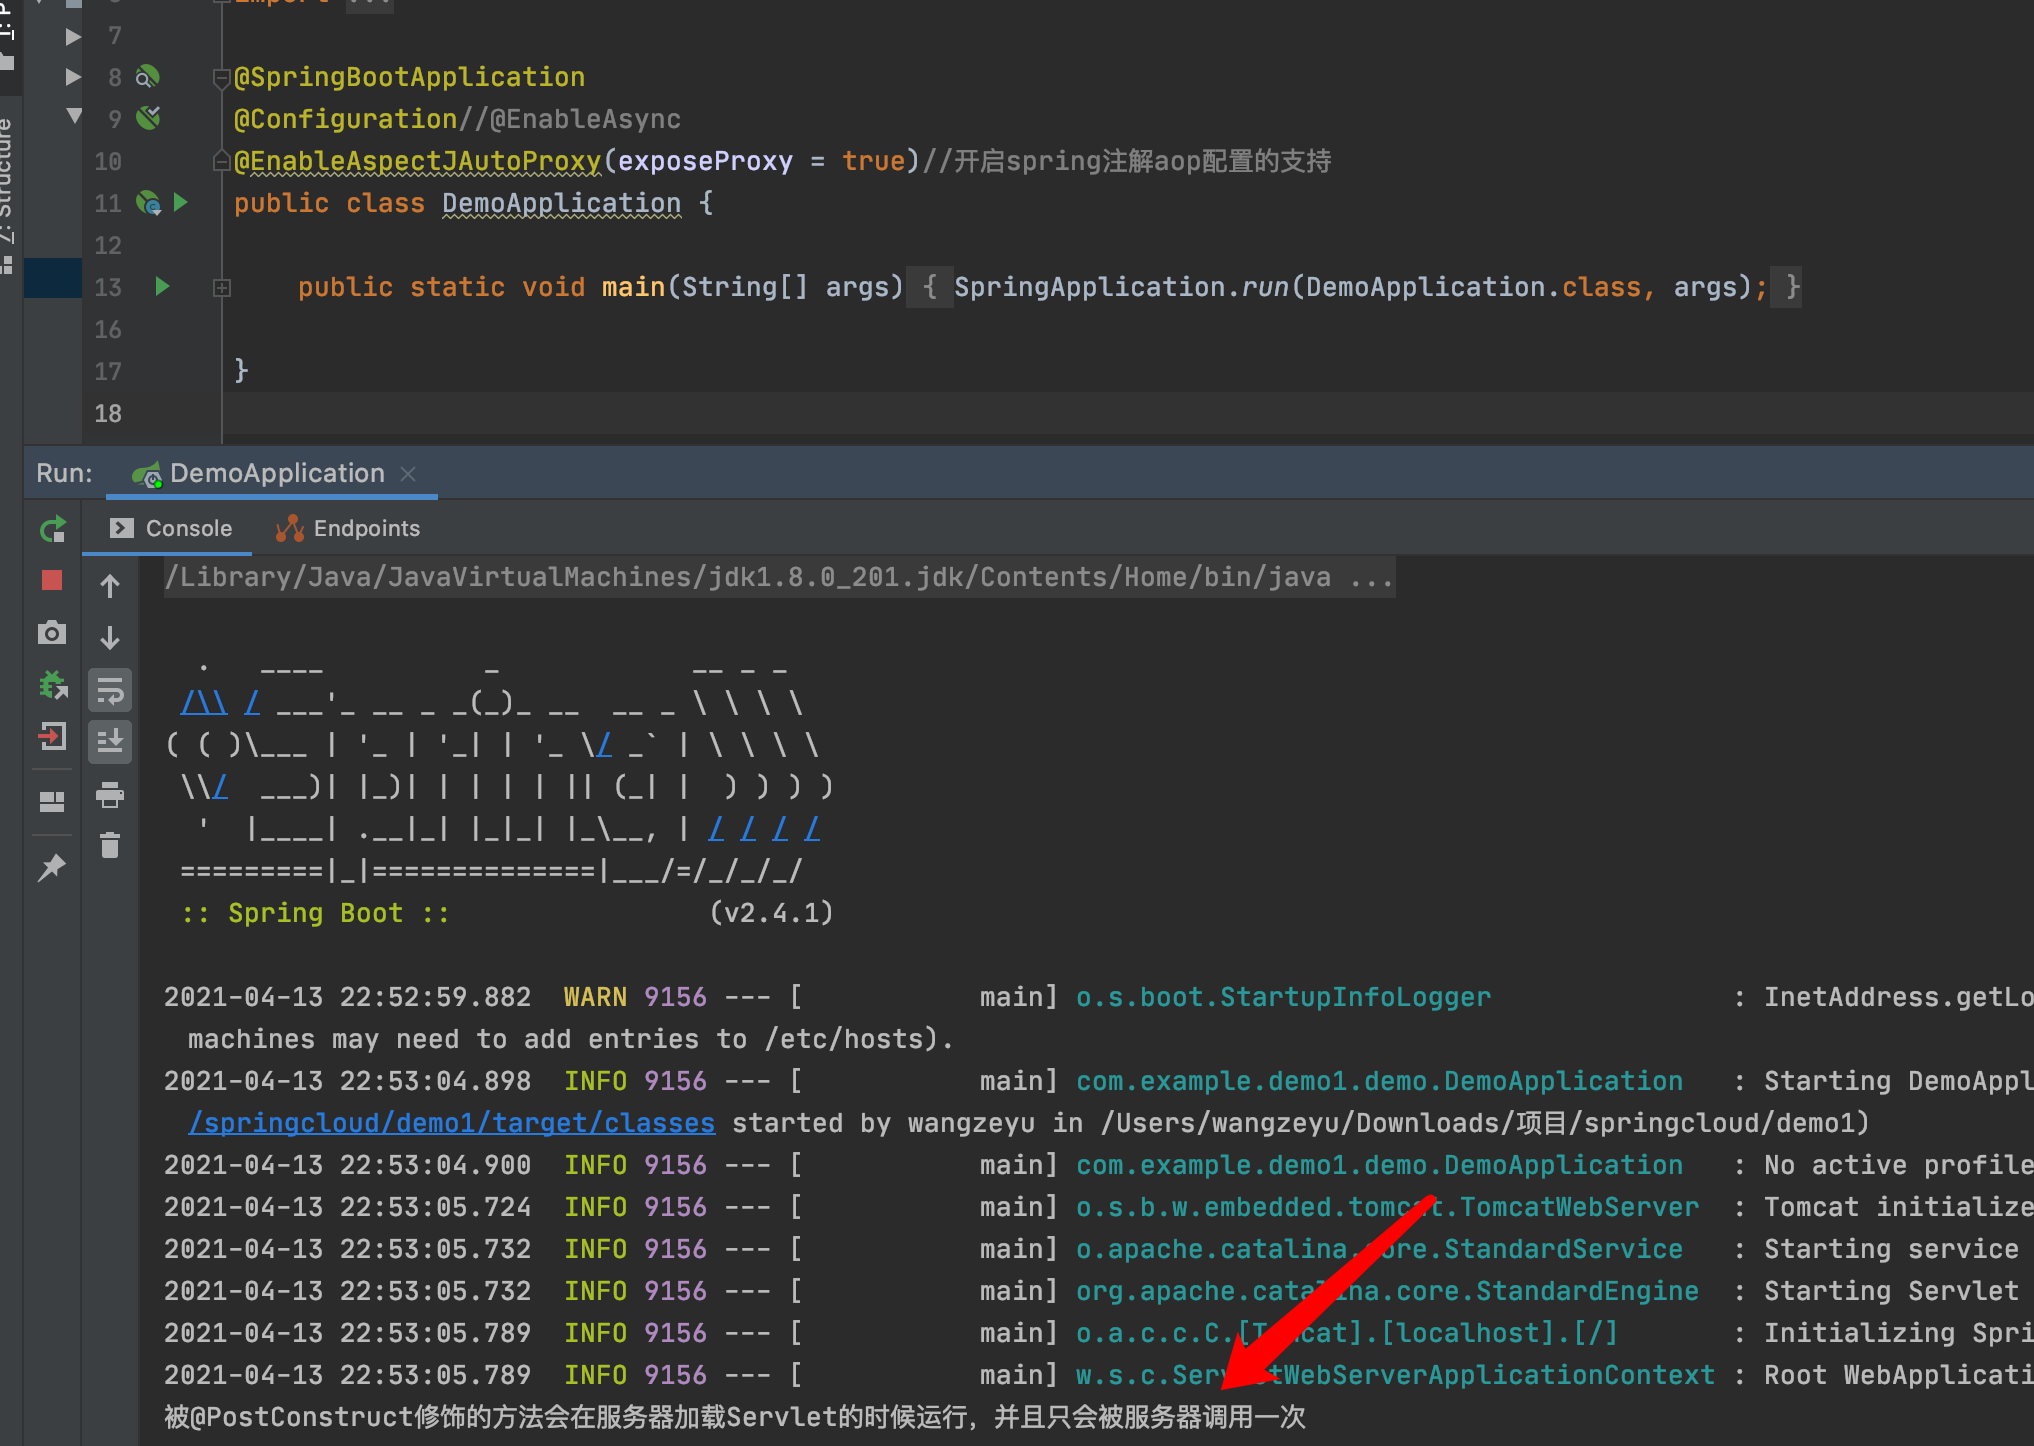Close the DemoApplication run tab
2034x1446 pixels.
pyautogui.click(x=408, y=474)
